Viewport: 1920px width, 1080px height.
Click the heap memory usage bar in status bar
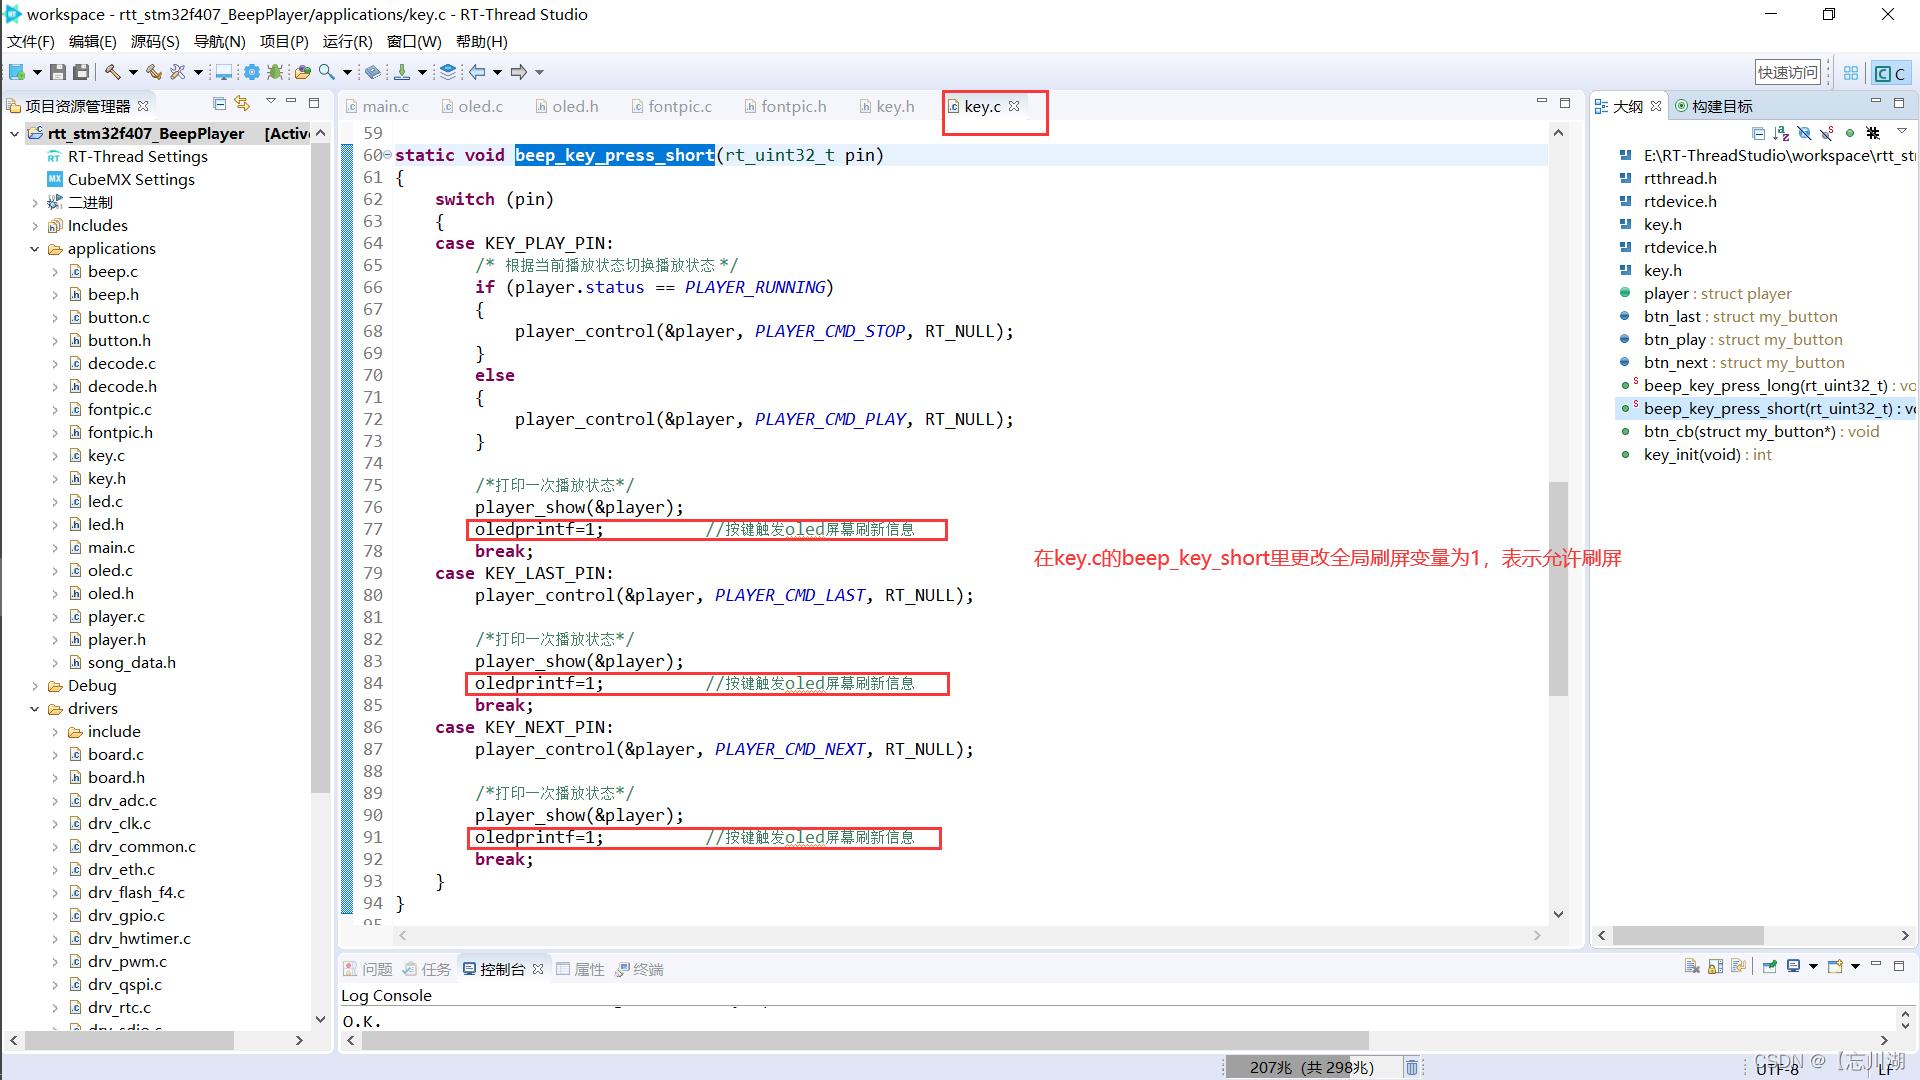click(x=1312, y=1067)
